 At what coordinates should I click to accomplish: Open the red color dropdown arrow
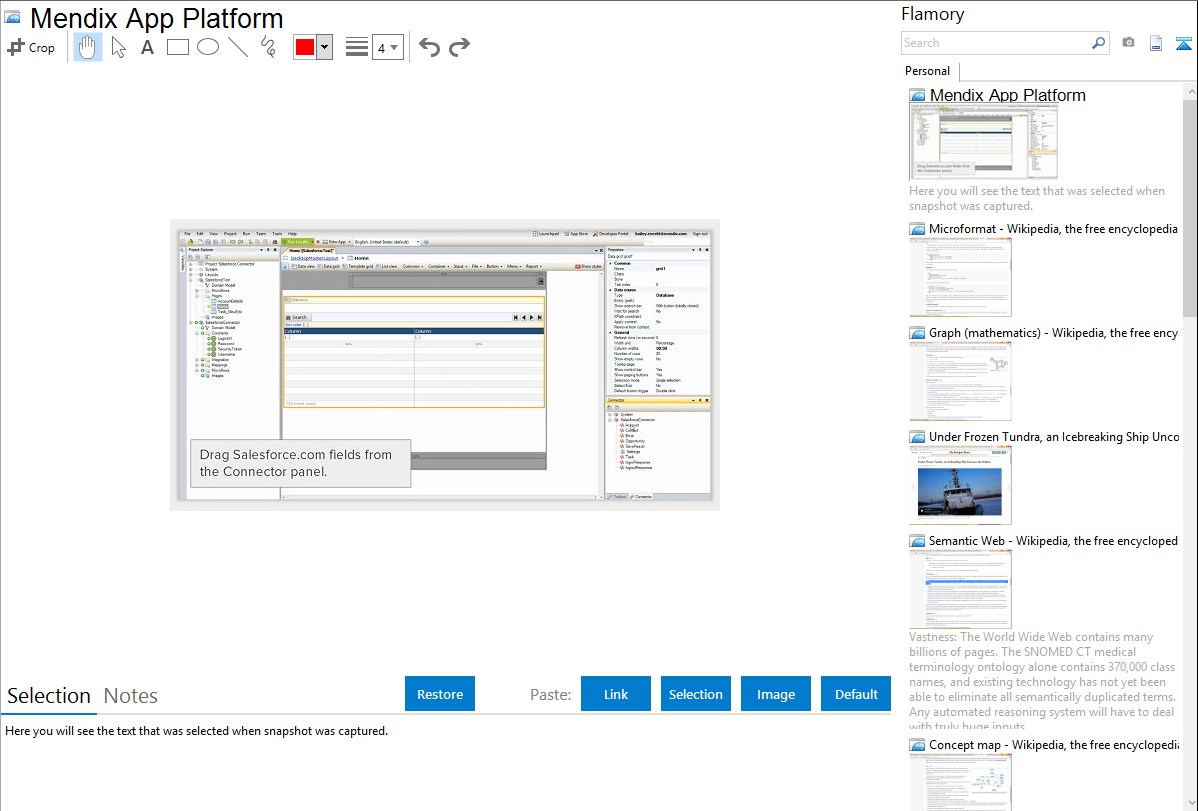coord(324,47)
